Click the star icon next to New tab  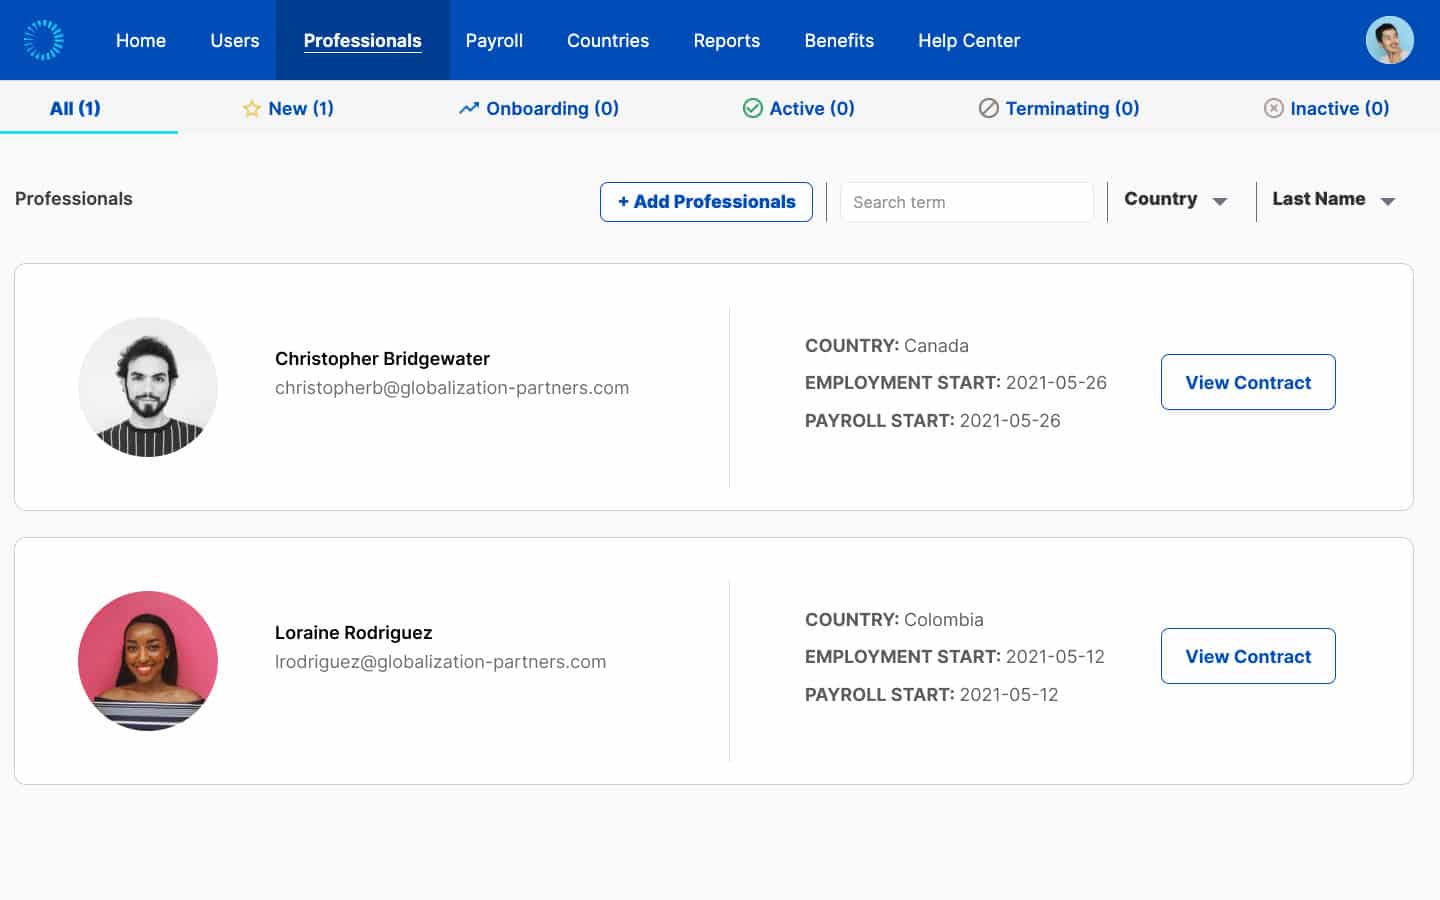(x=251, y=108)
